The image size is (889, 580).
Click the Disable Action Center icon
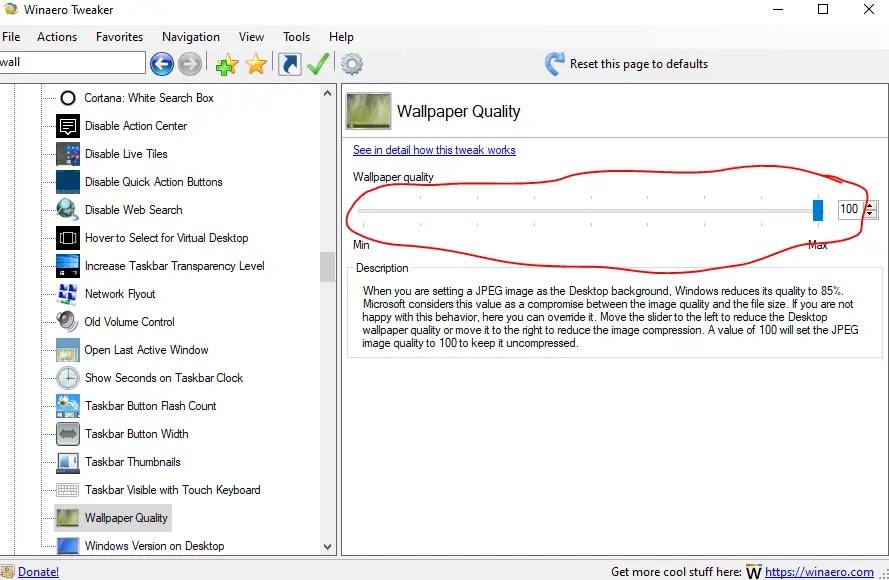pyautogui.click(x=68, y=126)
